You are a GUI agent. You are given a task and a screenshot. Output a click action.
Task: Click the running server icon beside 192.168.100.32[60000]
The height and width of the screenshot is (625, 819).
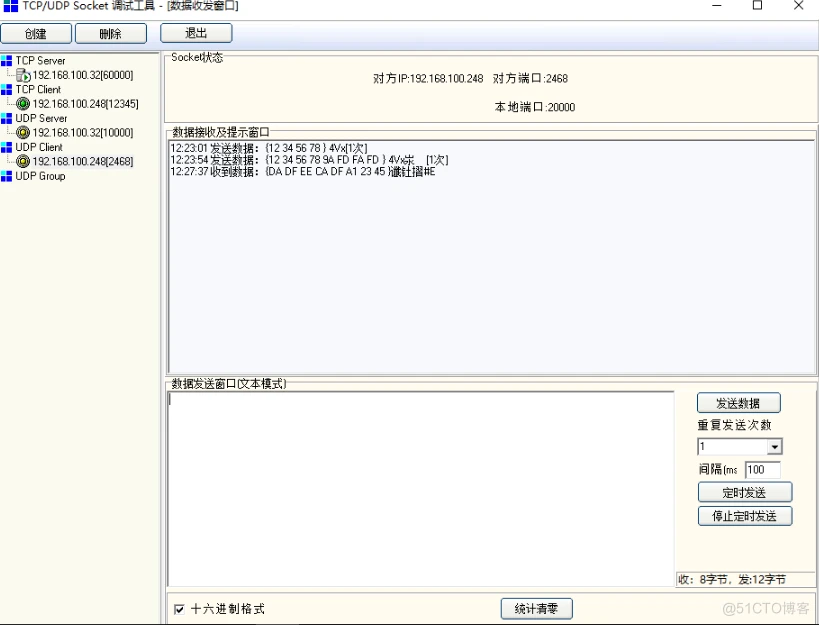pos(22,75)
